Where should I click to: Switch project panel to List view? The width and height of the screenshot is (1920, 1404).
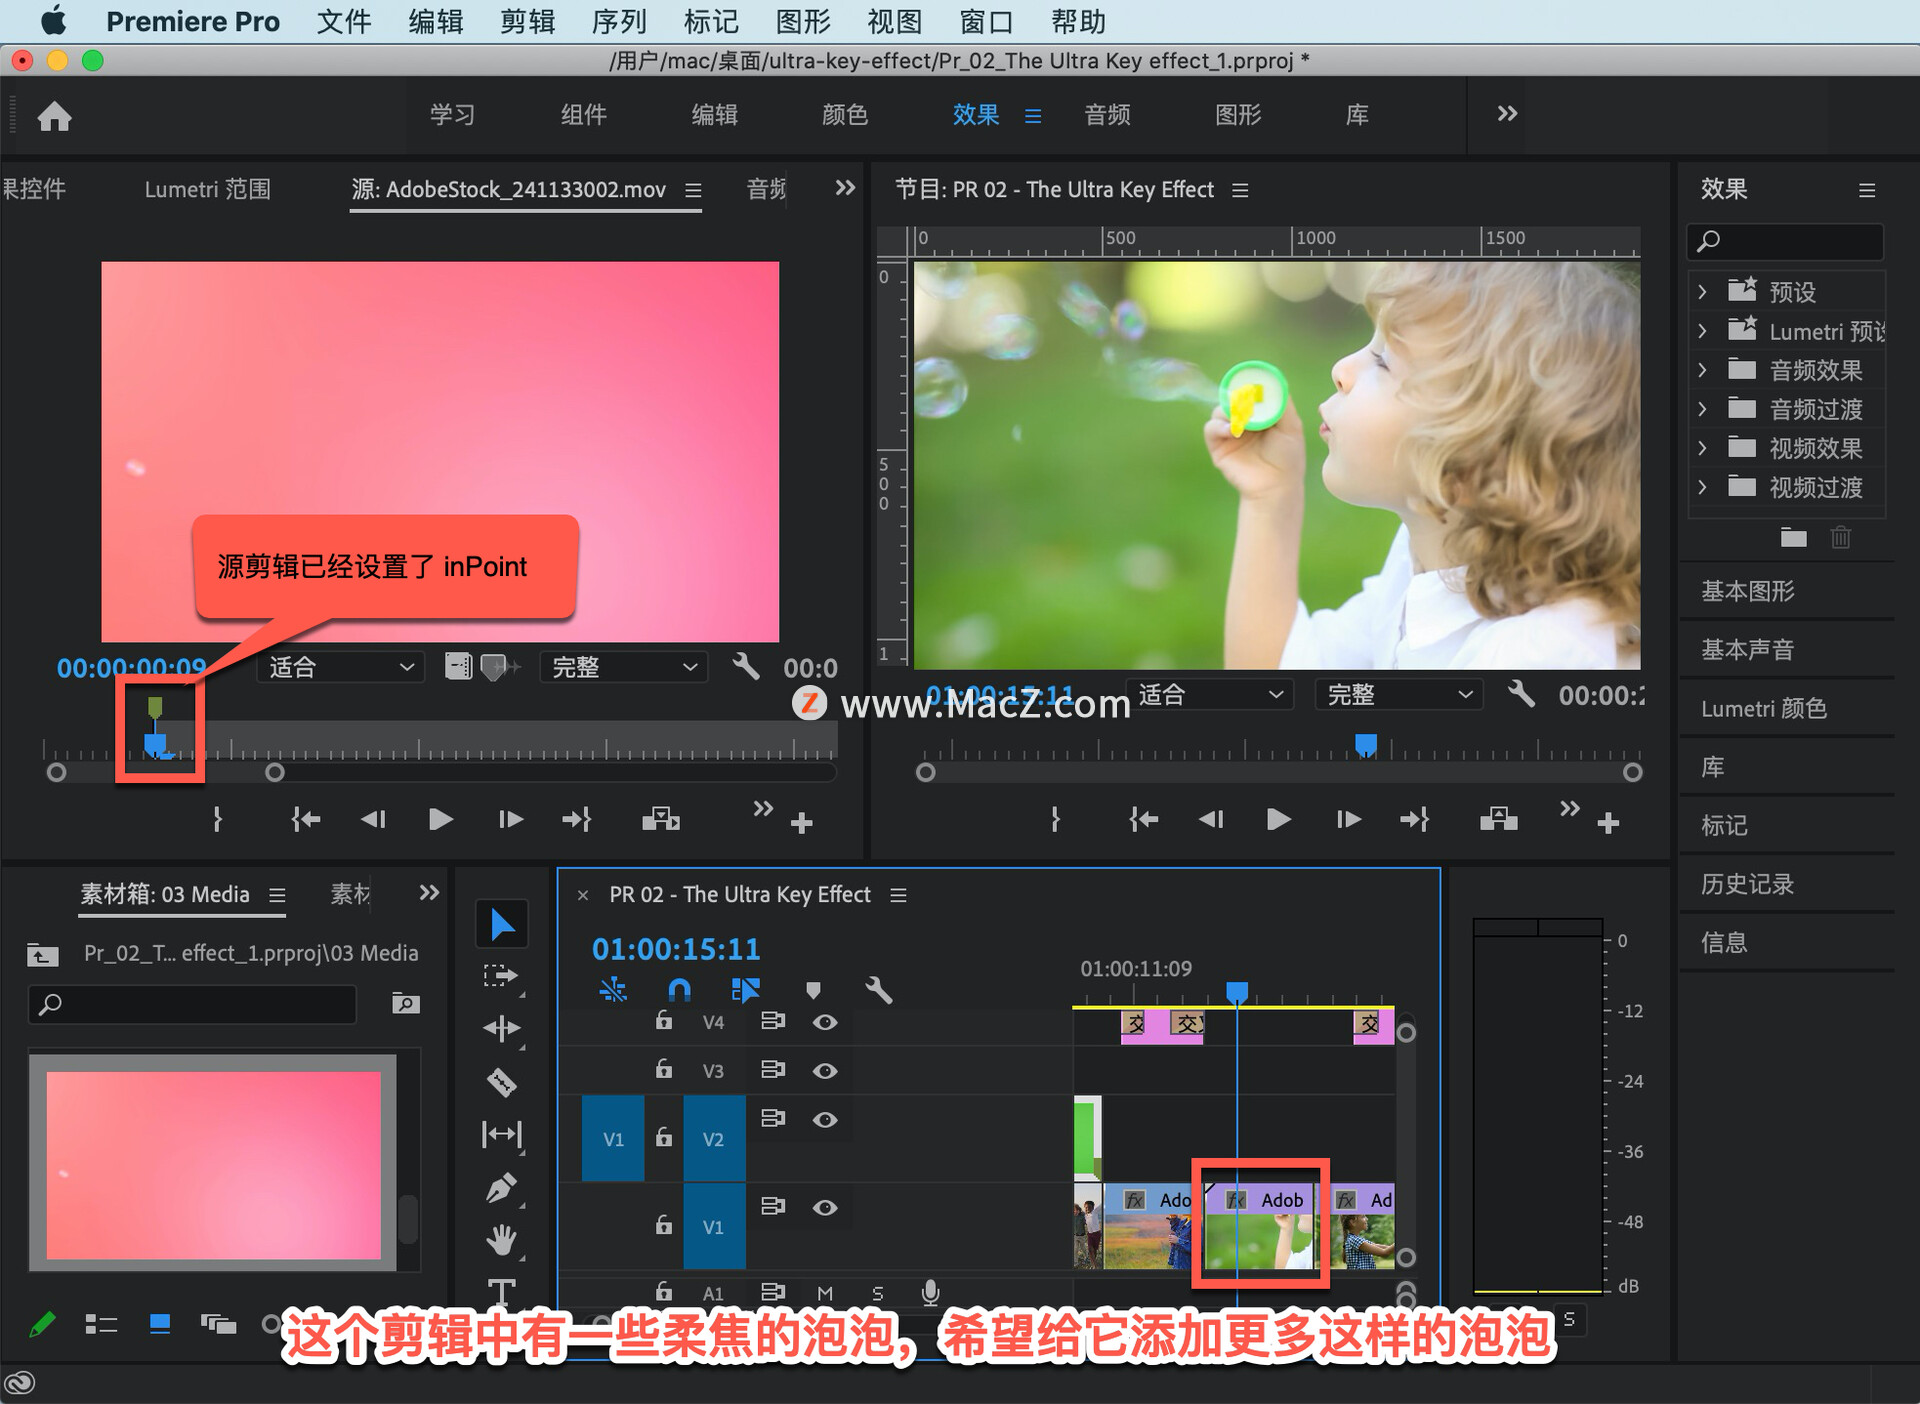101,1324
